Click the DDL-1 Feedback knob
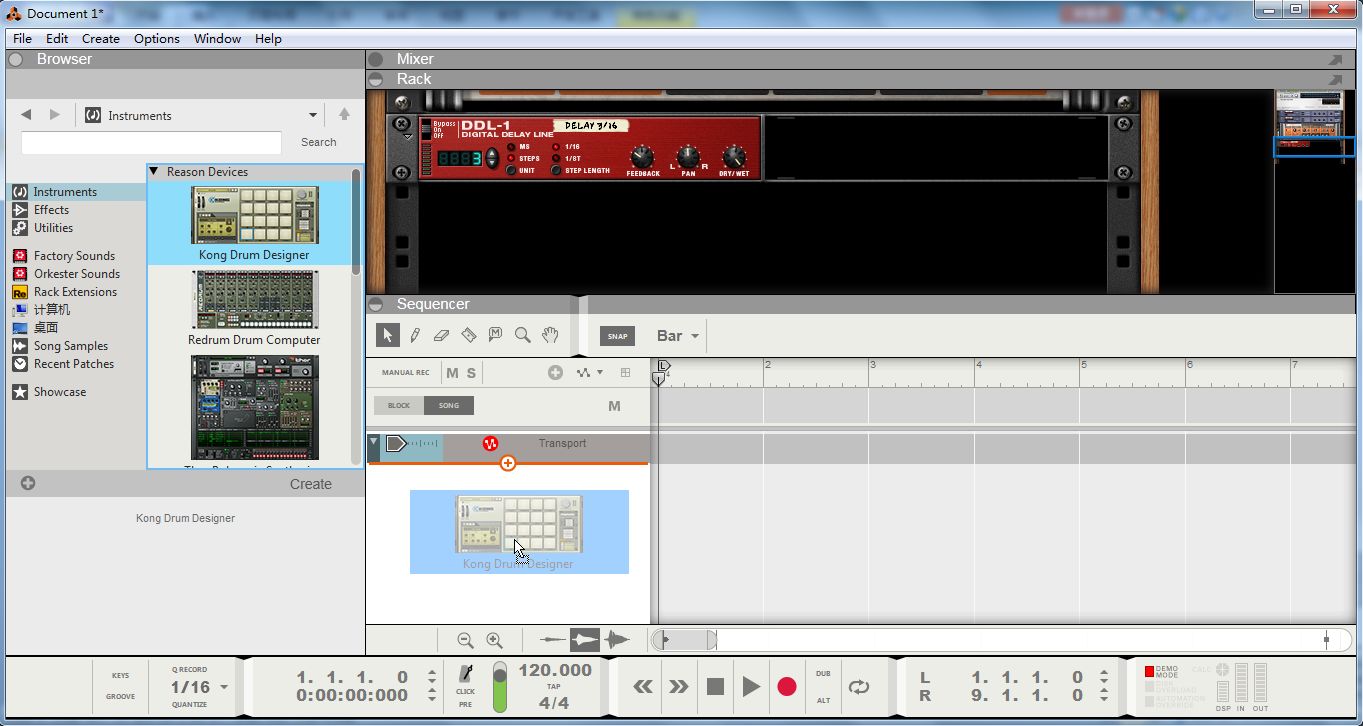Screen dimensions: 1363x726 click(x=641, y=156)
